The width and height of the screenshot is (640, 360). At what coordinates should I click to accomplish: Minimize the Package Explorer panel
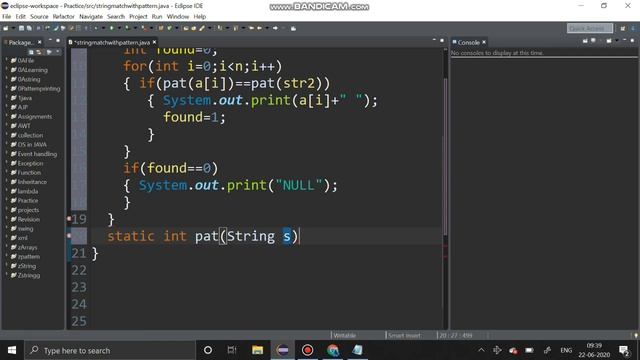[x=50, y=40]
